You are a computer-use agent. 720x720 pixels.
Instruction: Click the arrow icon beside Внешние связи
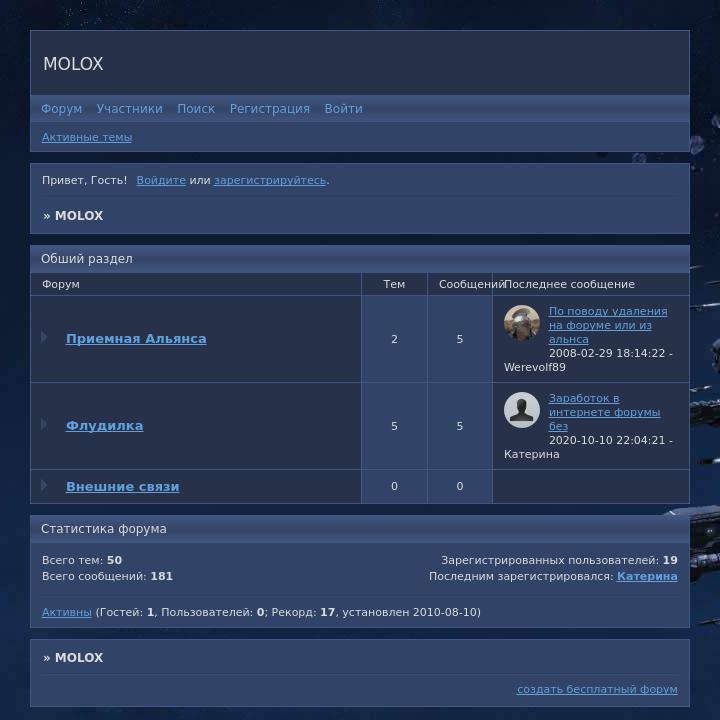44,485
